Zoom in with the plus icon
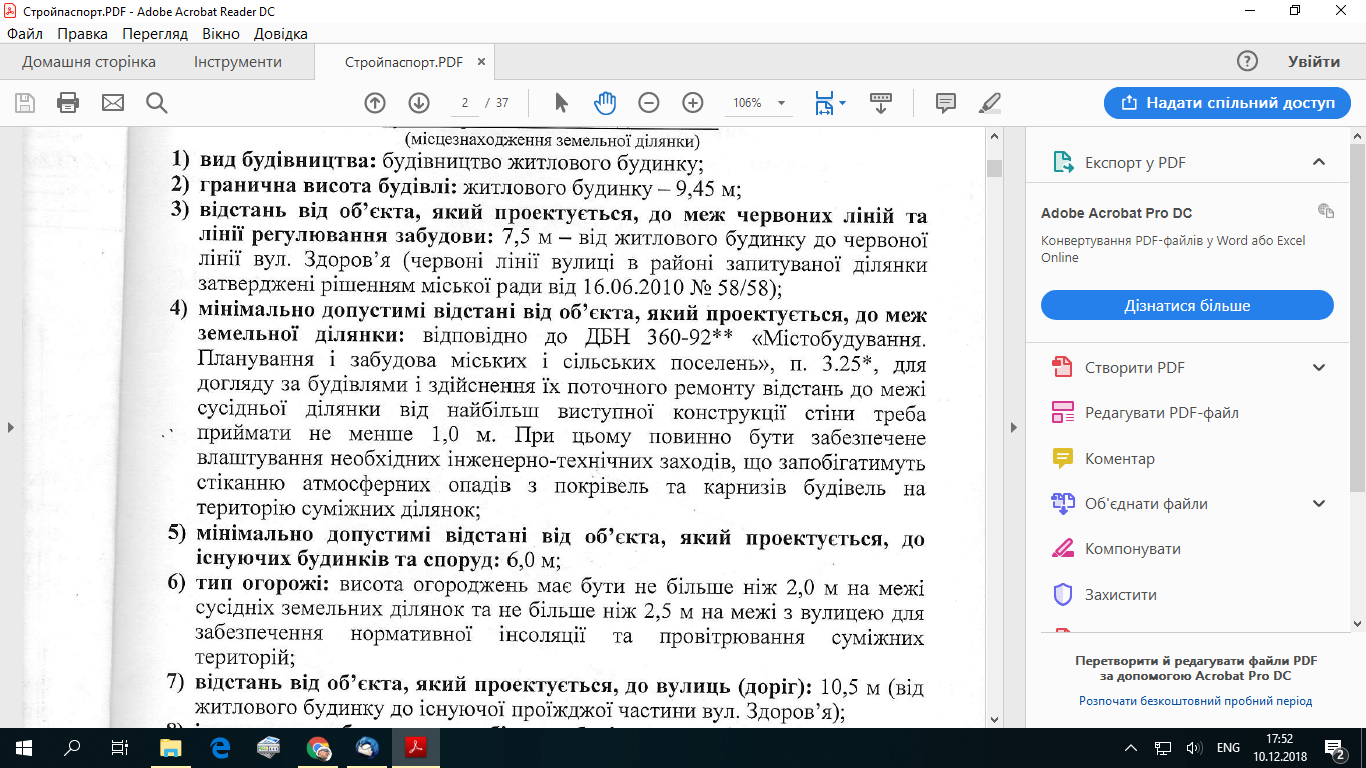 coord(693,102)
